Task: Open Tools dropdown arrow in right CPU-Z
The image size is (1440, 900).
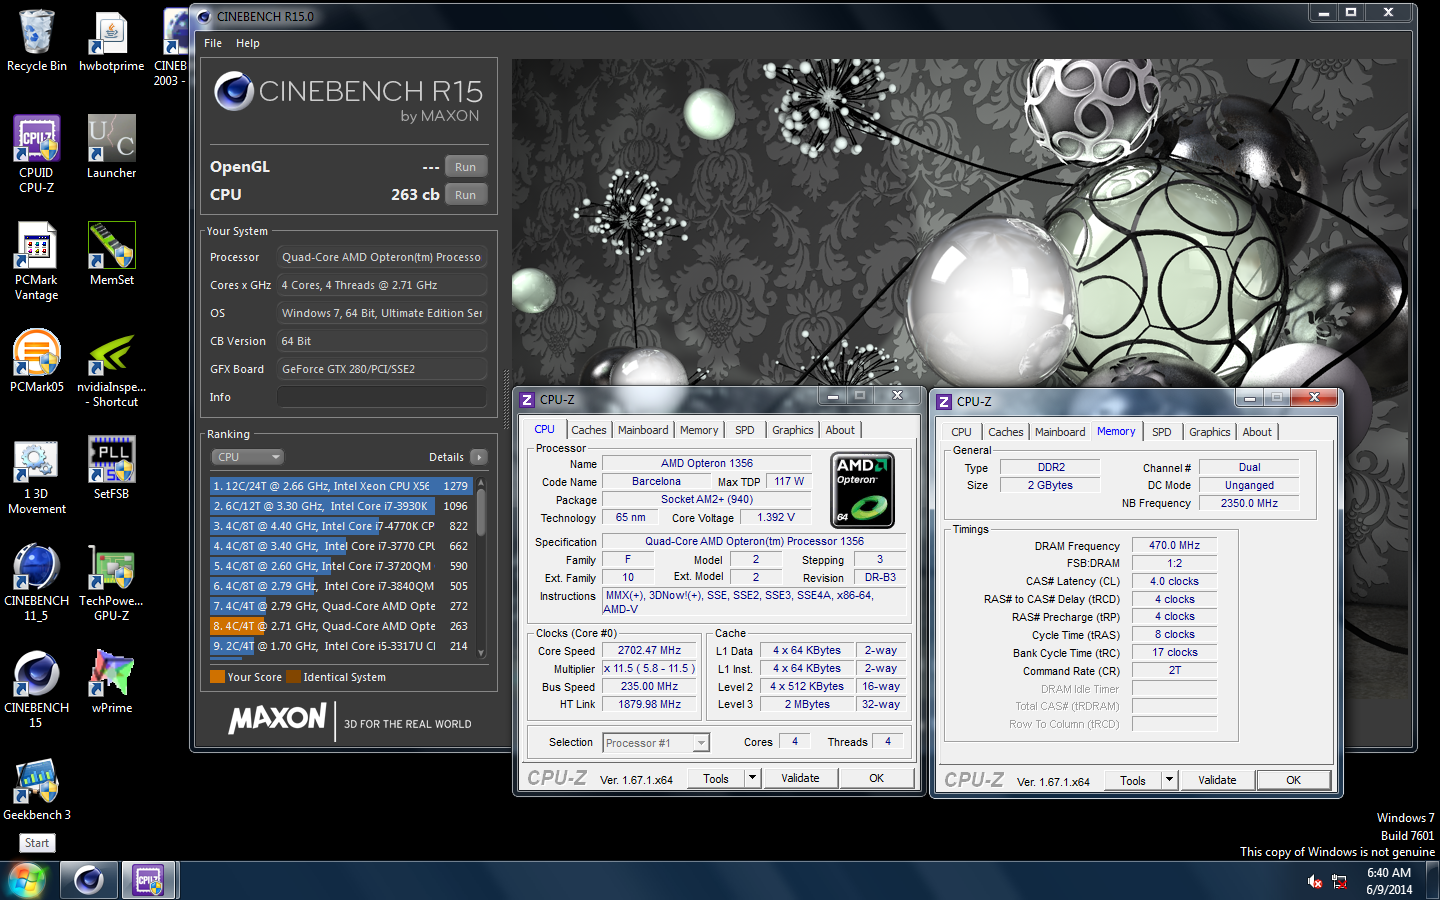Action: [x=1170, y=781]
